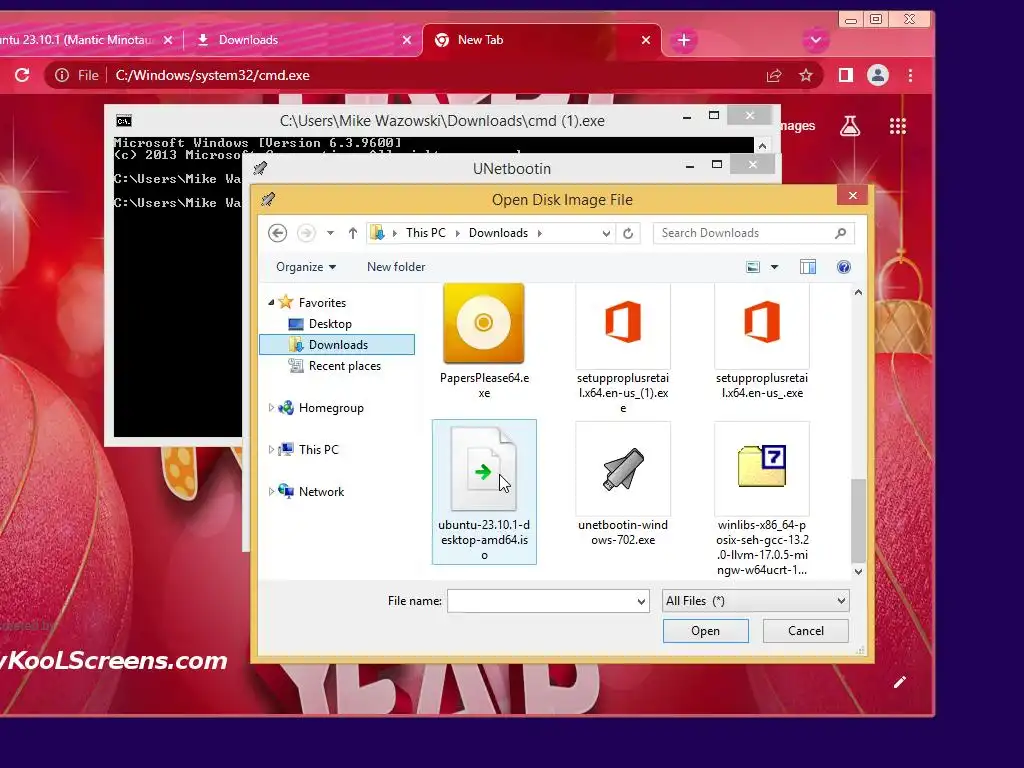
Task: Select Desktop in Favorites
Action: (x=330, y=324)
